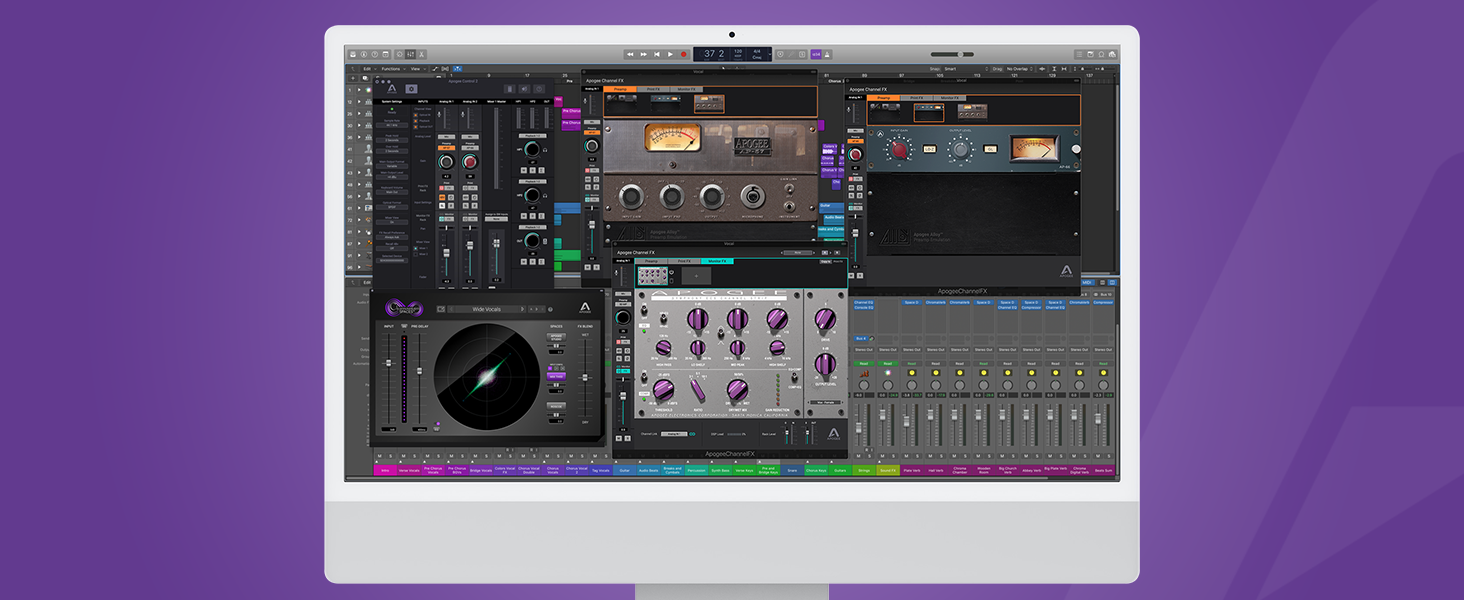The image size is (1464, 600).
Task: Open Quick Help icon in control bar
Action: (376, 54)
